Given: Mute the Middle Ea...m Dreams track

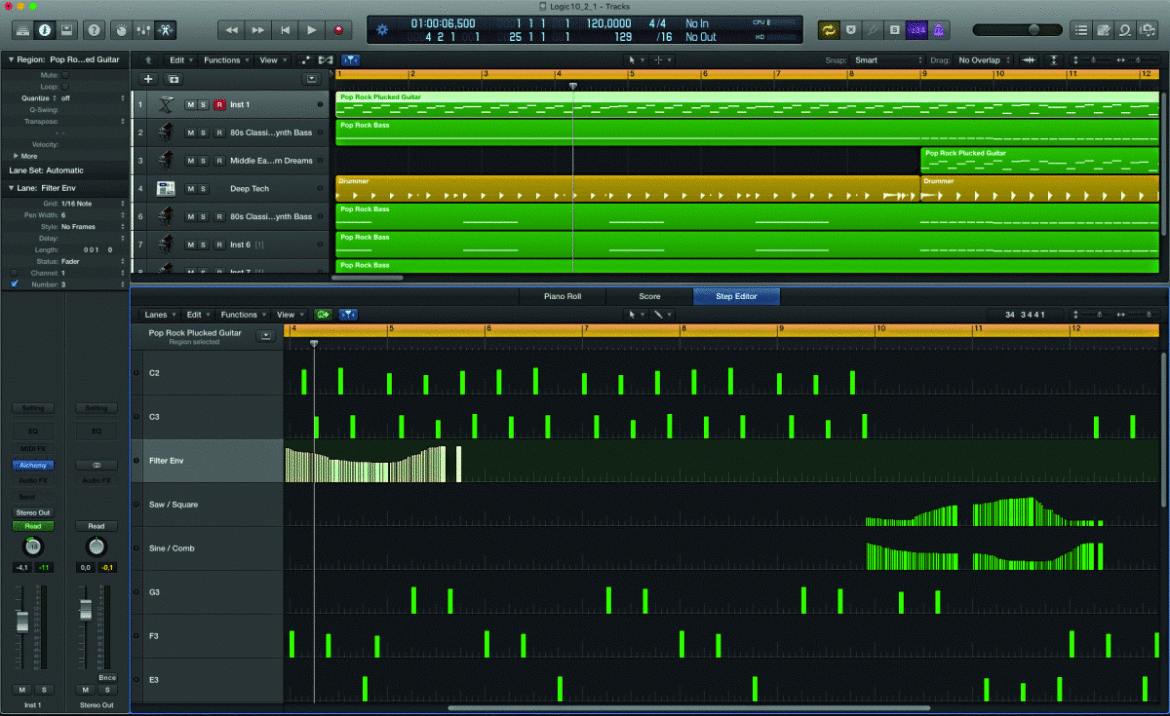Looking at the screenshot, I should click(x=190, y=161).
